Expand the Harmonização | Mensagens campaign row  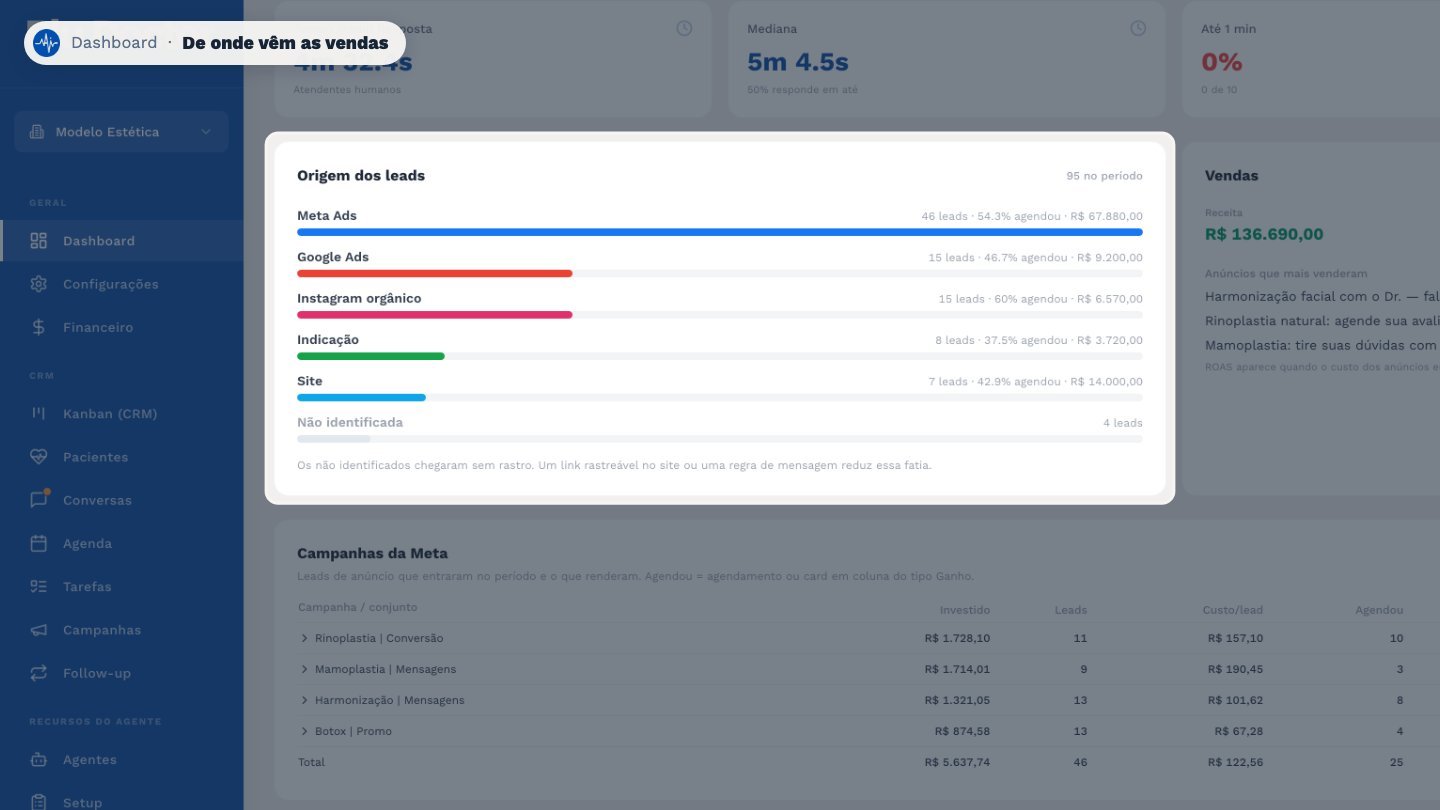304,700
